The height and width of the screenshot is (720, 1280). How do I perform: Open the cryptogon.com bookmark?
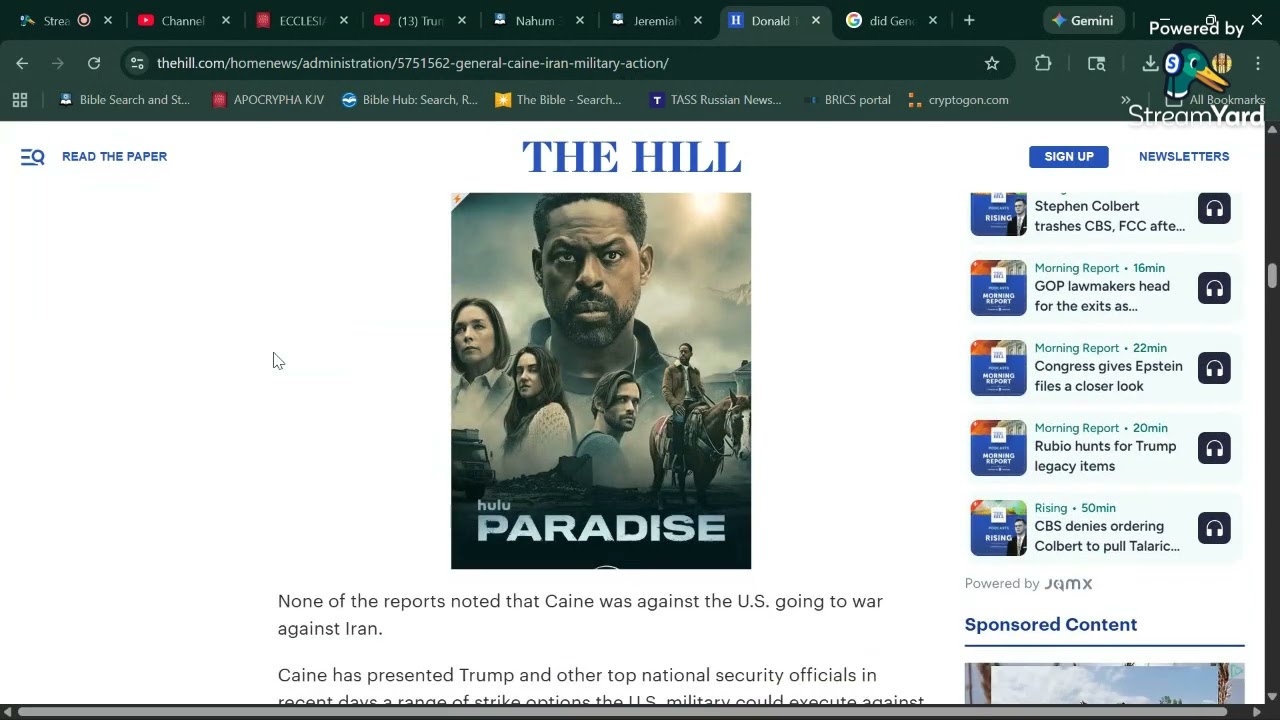pyautogui.click(x=959, y=100)
